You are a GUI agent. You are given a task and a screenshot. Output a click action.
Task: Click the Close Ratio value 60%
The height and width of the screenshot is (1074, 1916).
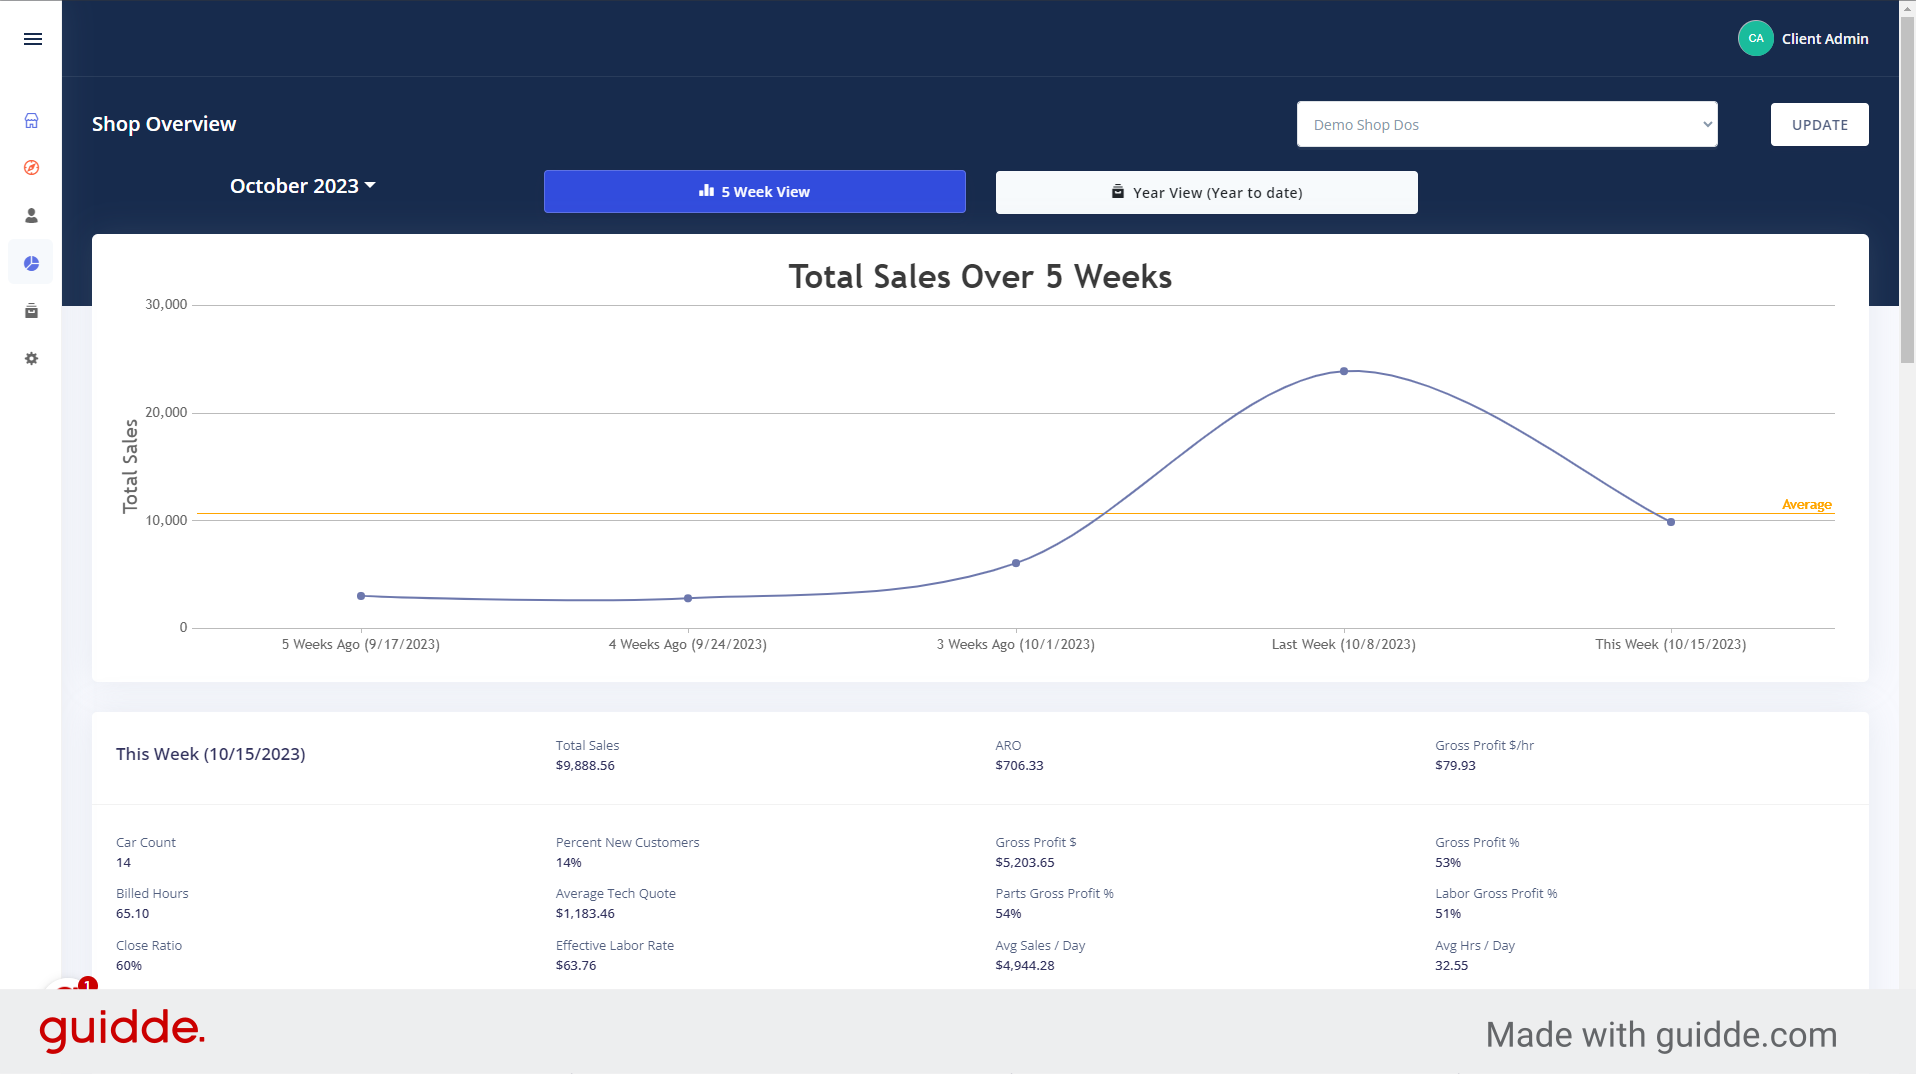(129, 966)
